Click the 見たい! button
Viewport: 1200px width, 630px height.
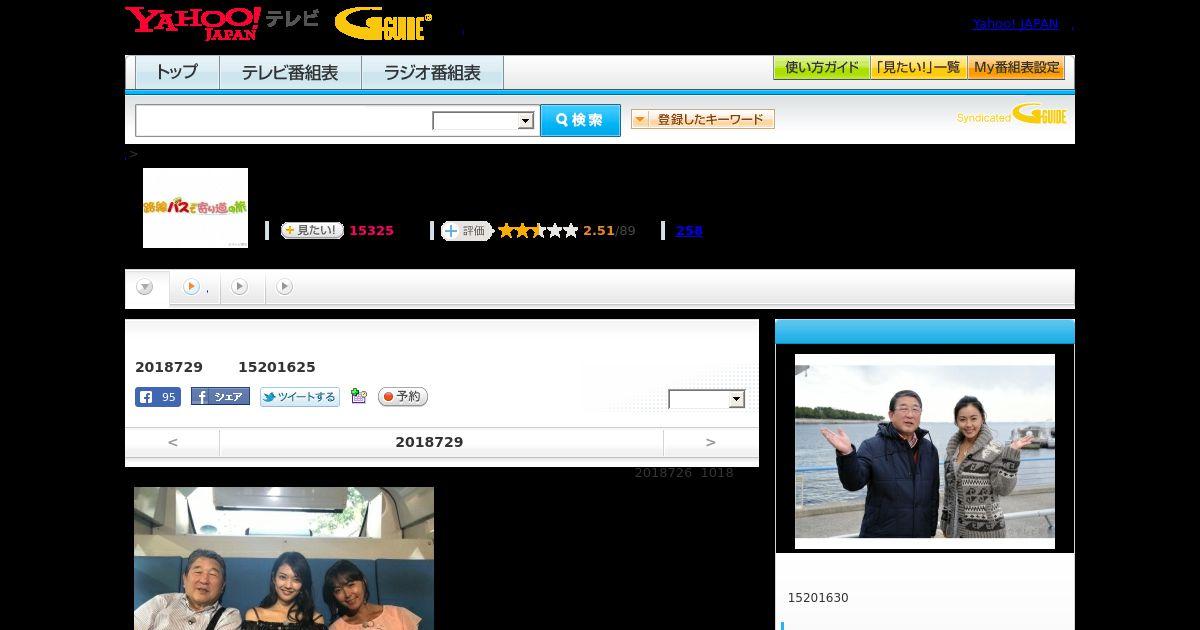[x=312, y=230]
